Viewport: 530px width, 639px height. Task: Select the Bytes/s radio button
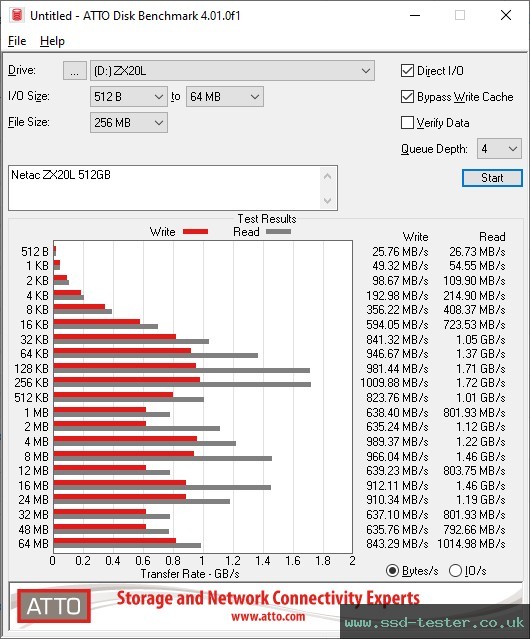point(392,571)
